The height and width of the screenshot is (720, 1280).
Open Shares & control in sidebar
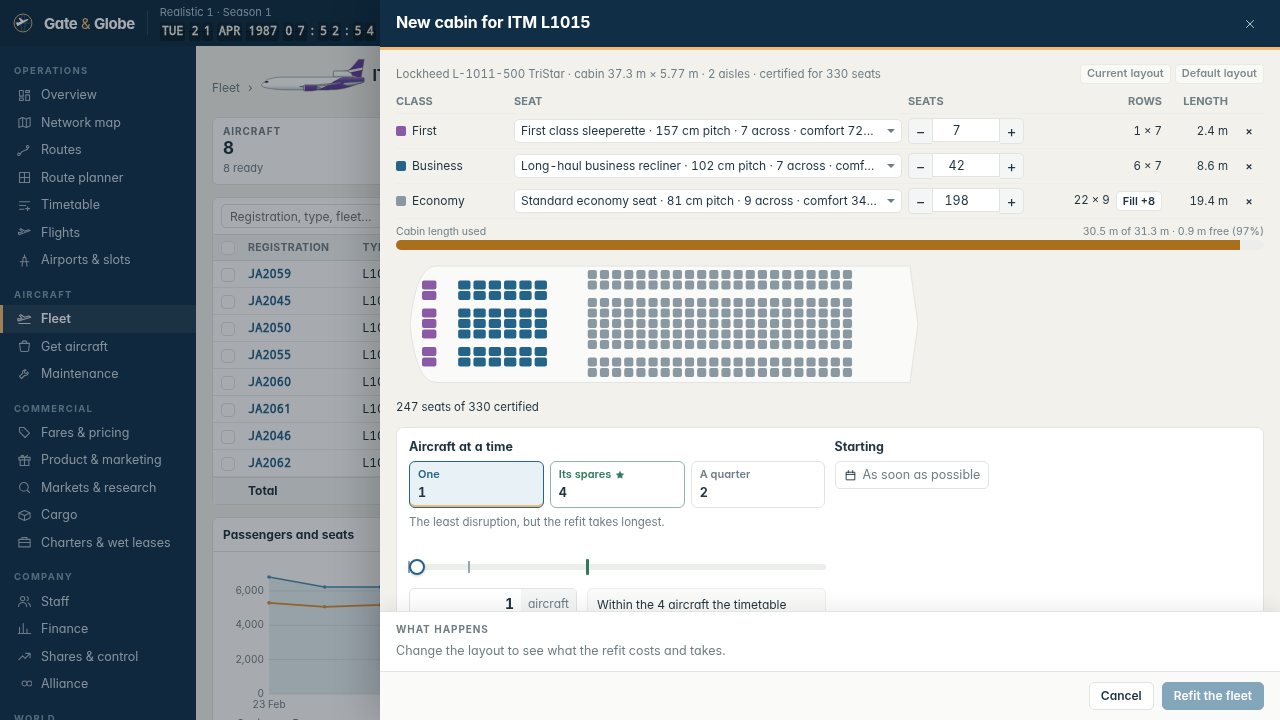(98, 656)
